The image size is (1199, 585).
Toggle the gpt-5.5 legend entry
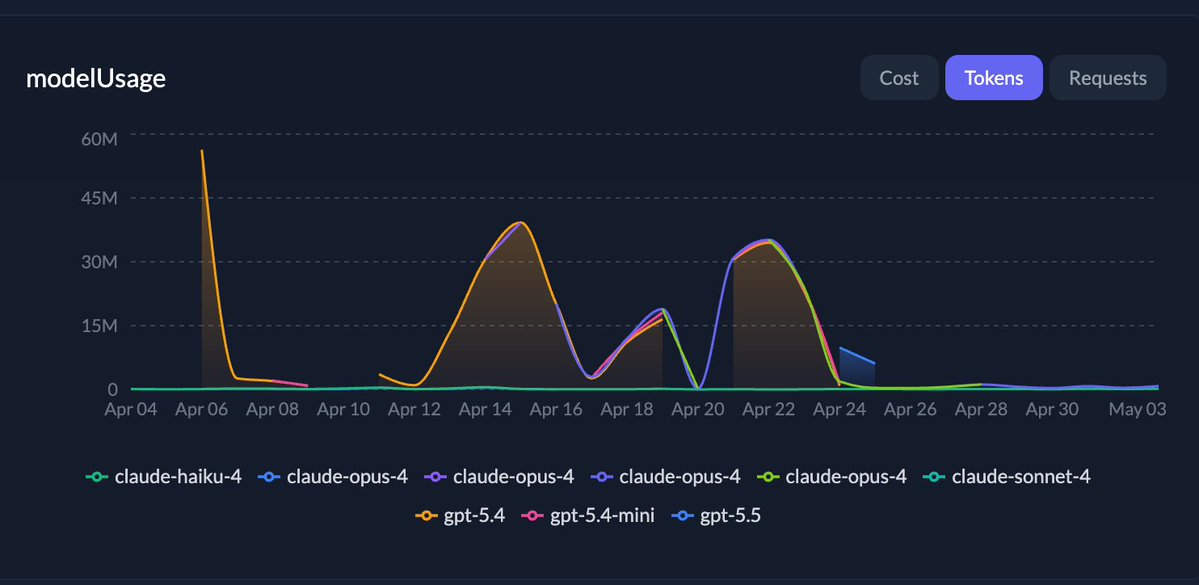(716, 516)
